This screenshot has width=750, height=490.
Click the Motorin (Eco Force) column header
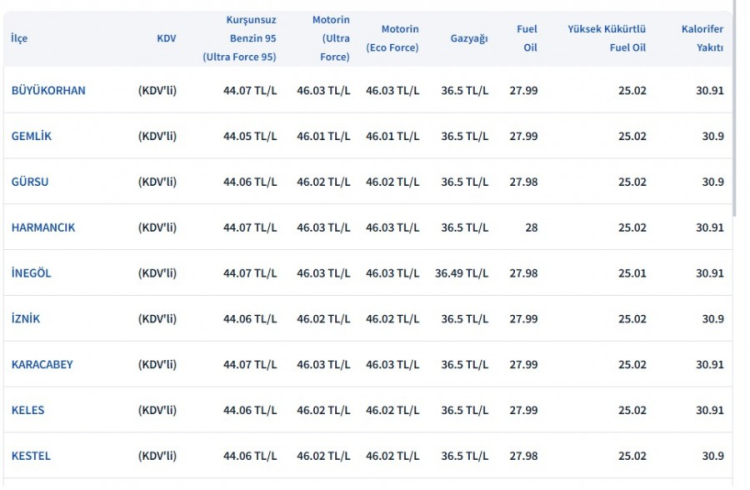click(x=393, y=38)
